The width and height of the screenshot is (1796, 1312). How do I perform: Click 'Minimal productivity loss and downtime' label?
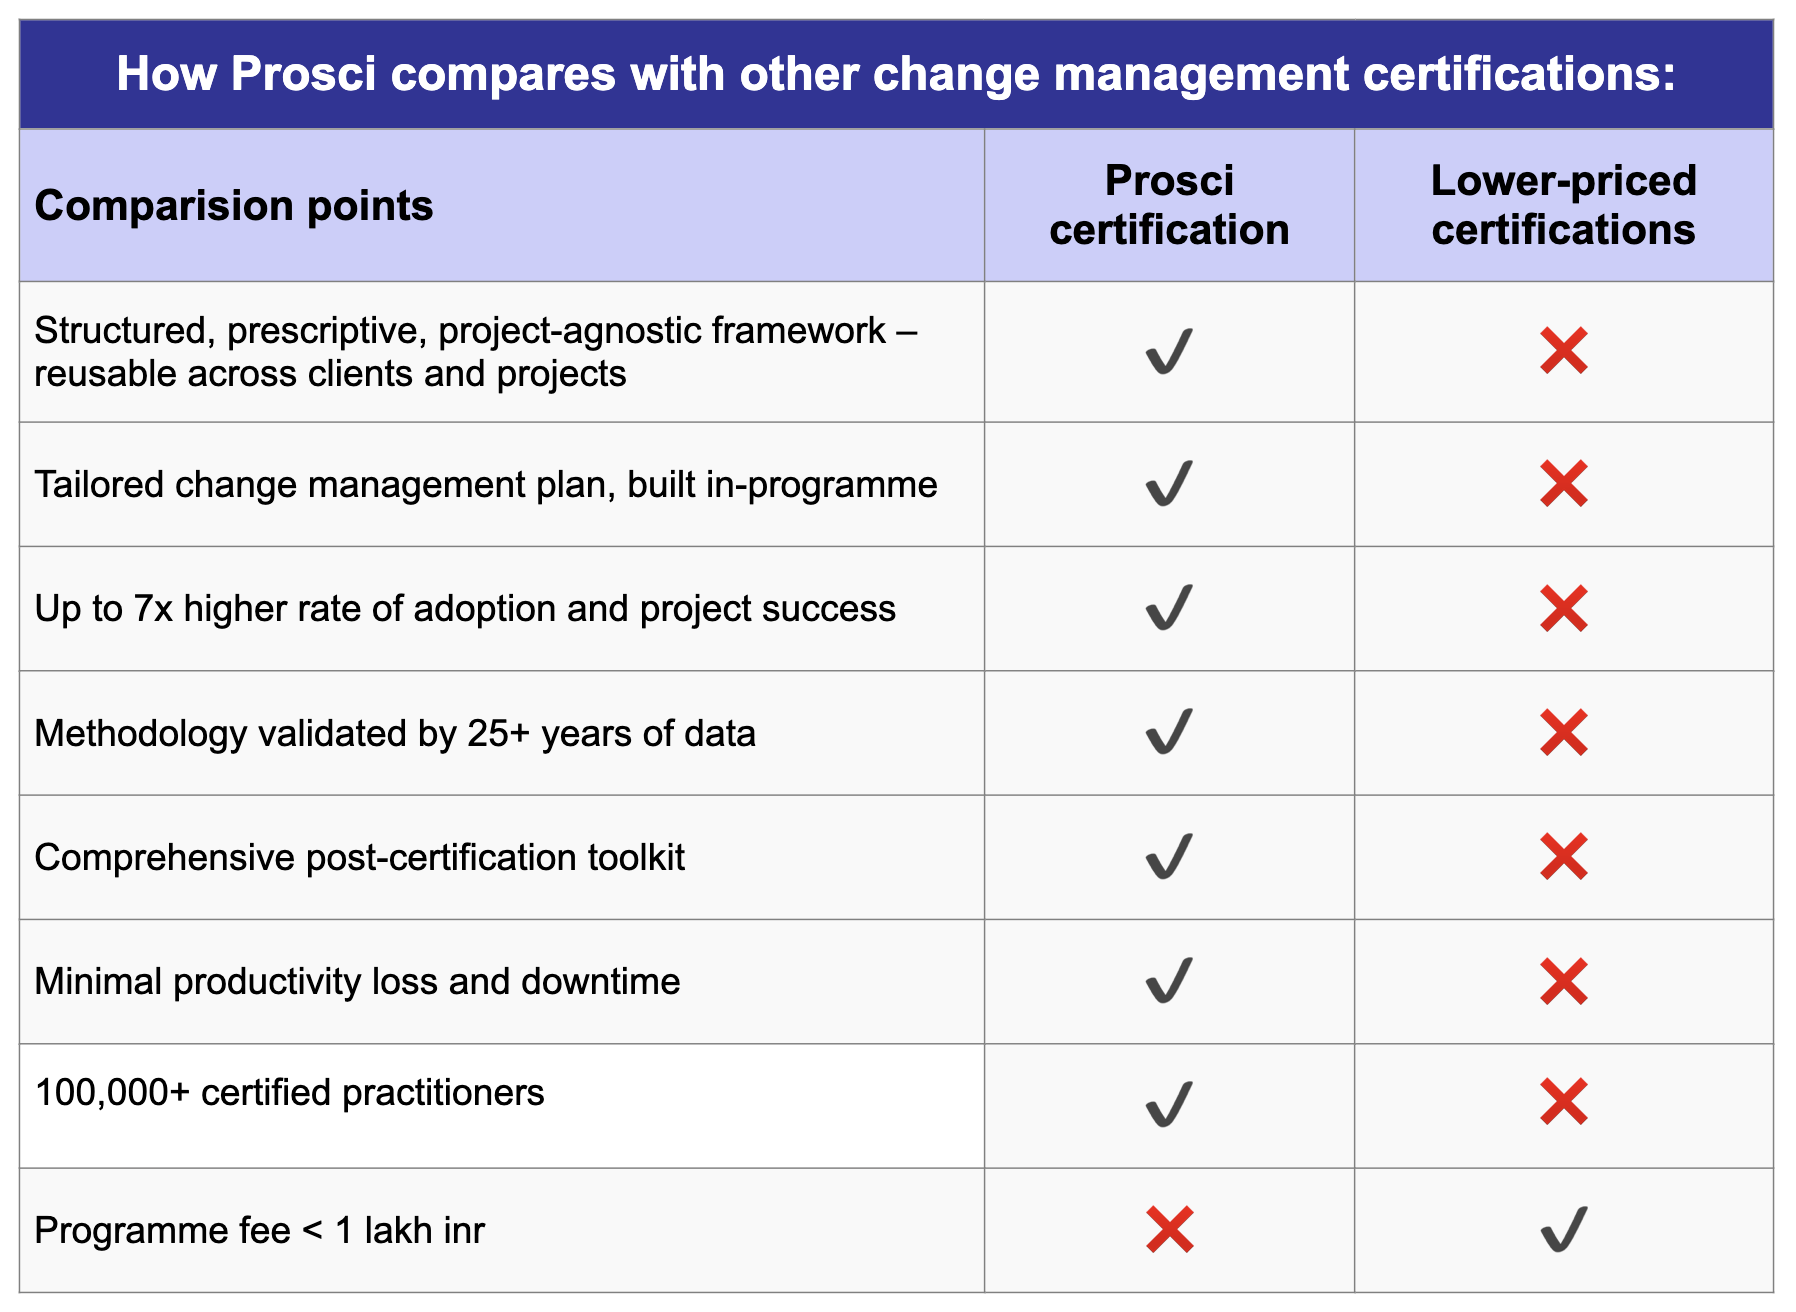pyautogui.click(x=357, y=981)
